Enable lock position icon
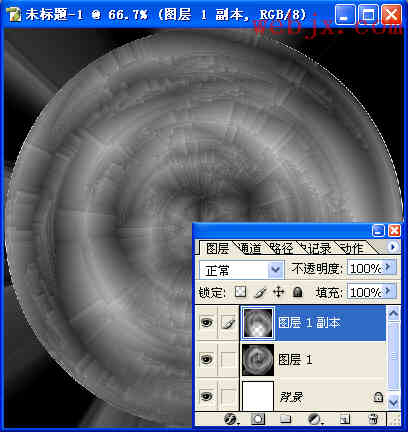Screen dimensions: 408x432 [x=279, y=292]
